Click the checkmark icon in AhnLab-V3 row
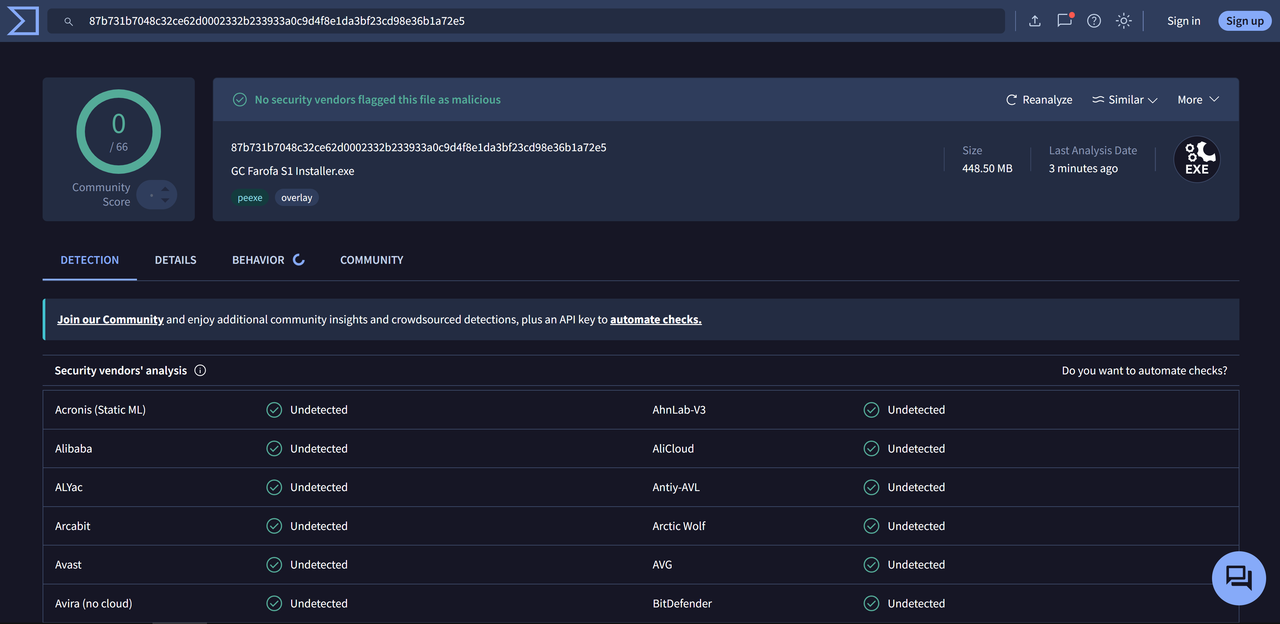Image resolution: width=1280 pixels, height=624 pixels. [x=871, y=410]
